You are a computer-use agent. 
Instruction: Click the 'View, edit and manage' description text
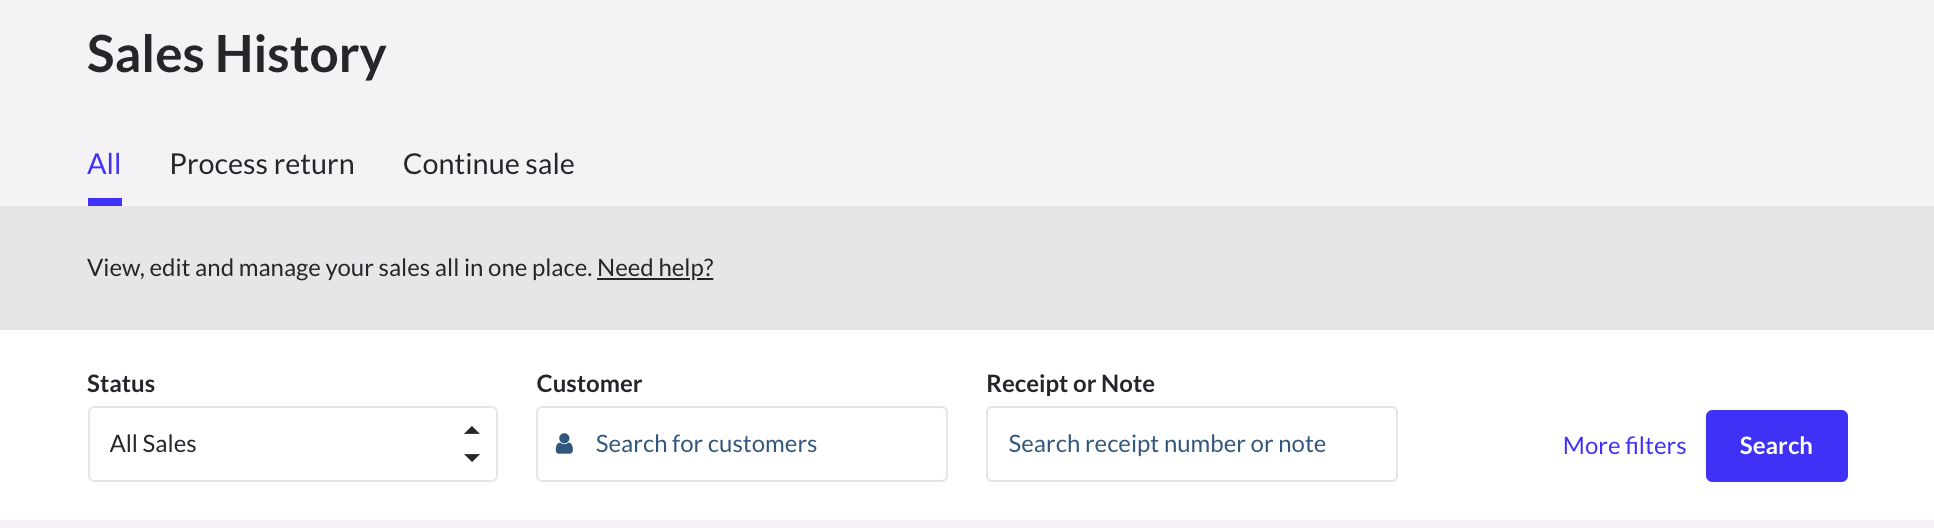339,268
